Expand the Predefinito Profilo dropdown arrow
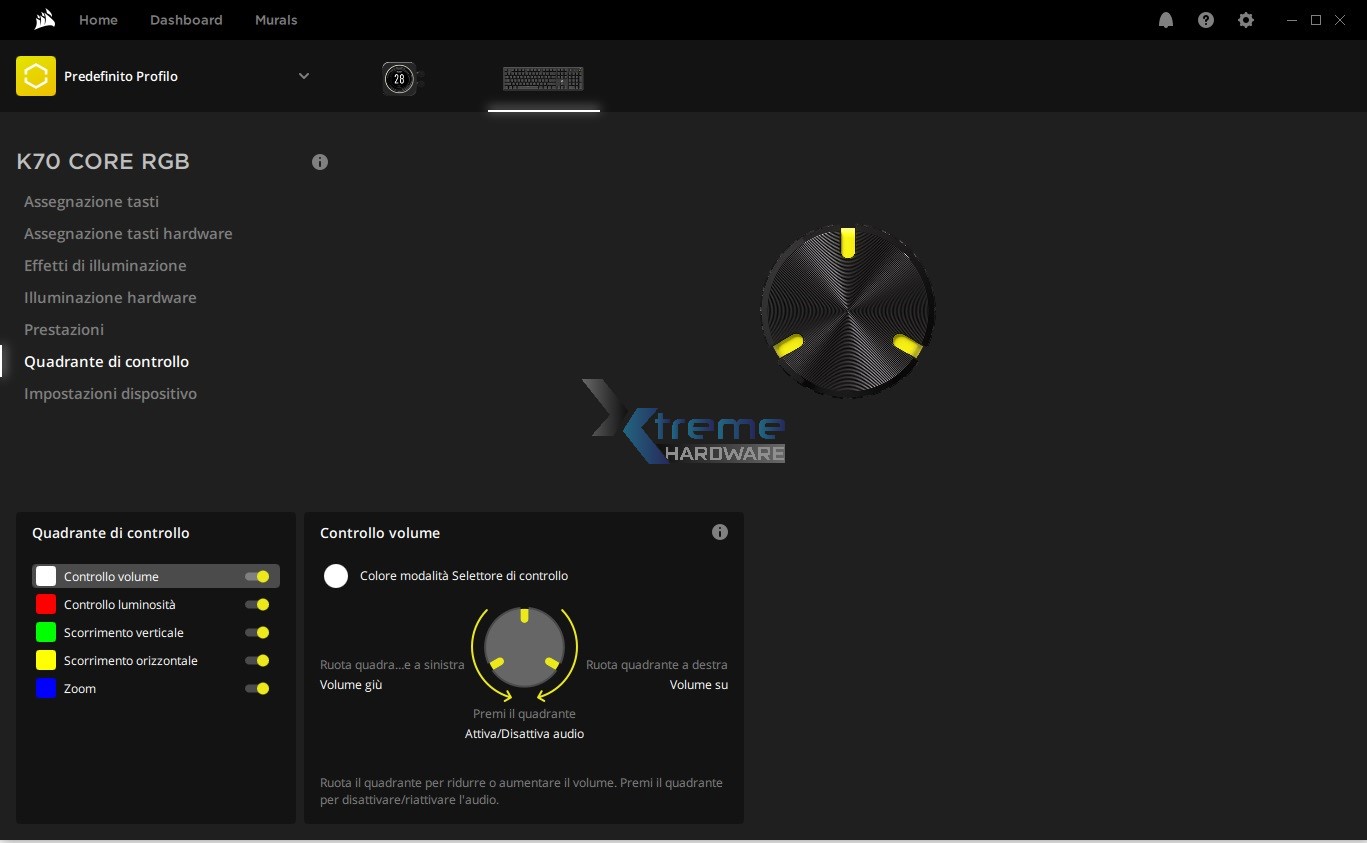The image size is (1367, 843). 304,76
